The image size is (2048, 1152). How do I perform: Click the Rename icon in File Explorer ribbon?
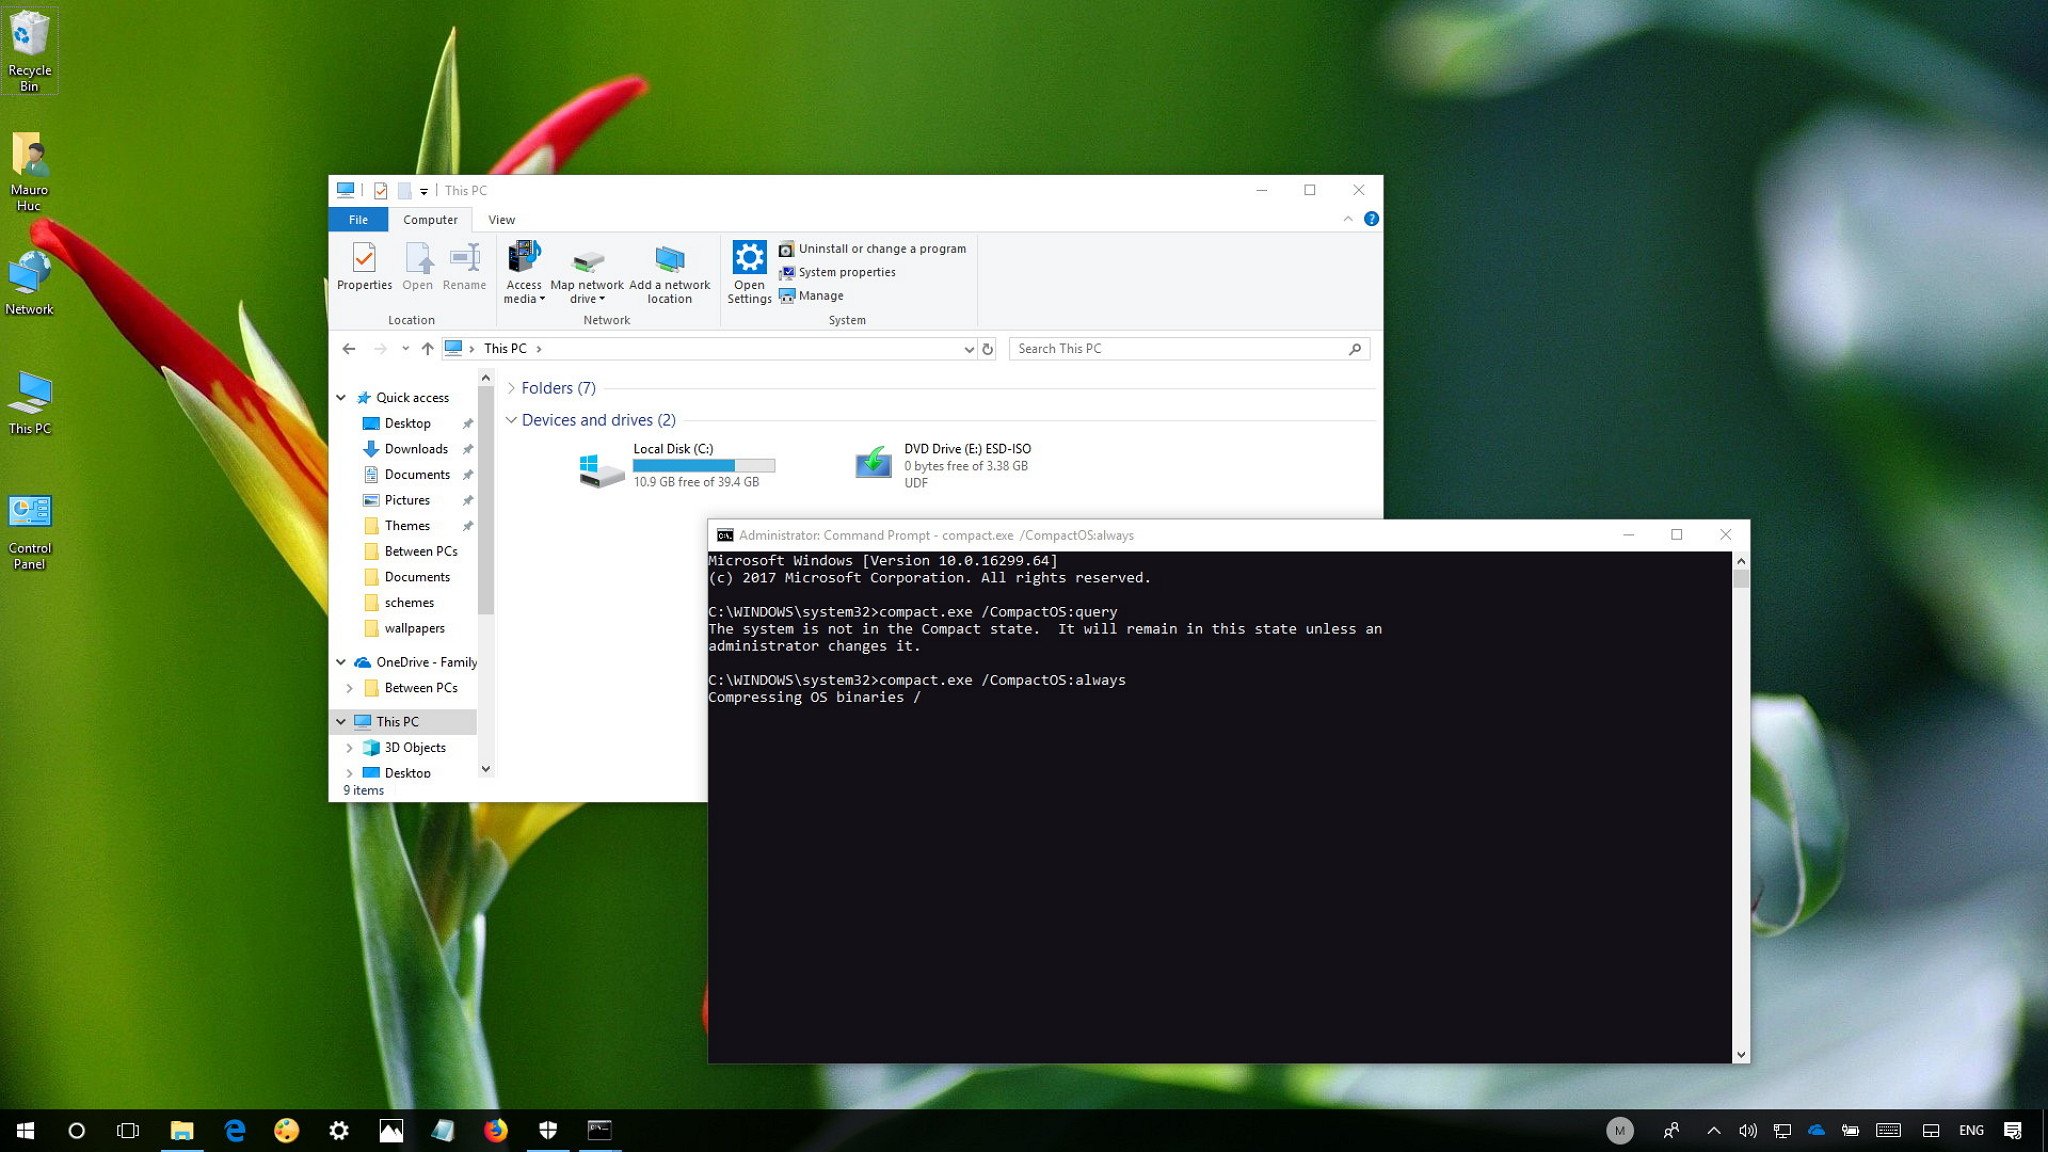tap(464, 266)
